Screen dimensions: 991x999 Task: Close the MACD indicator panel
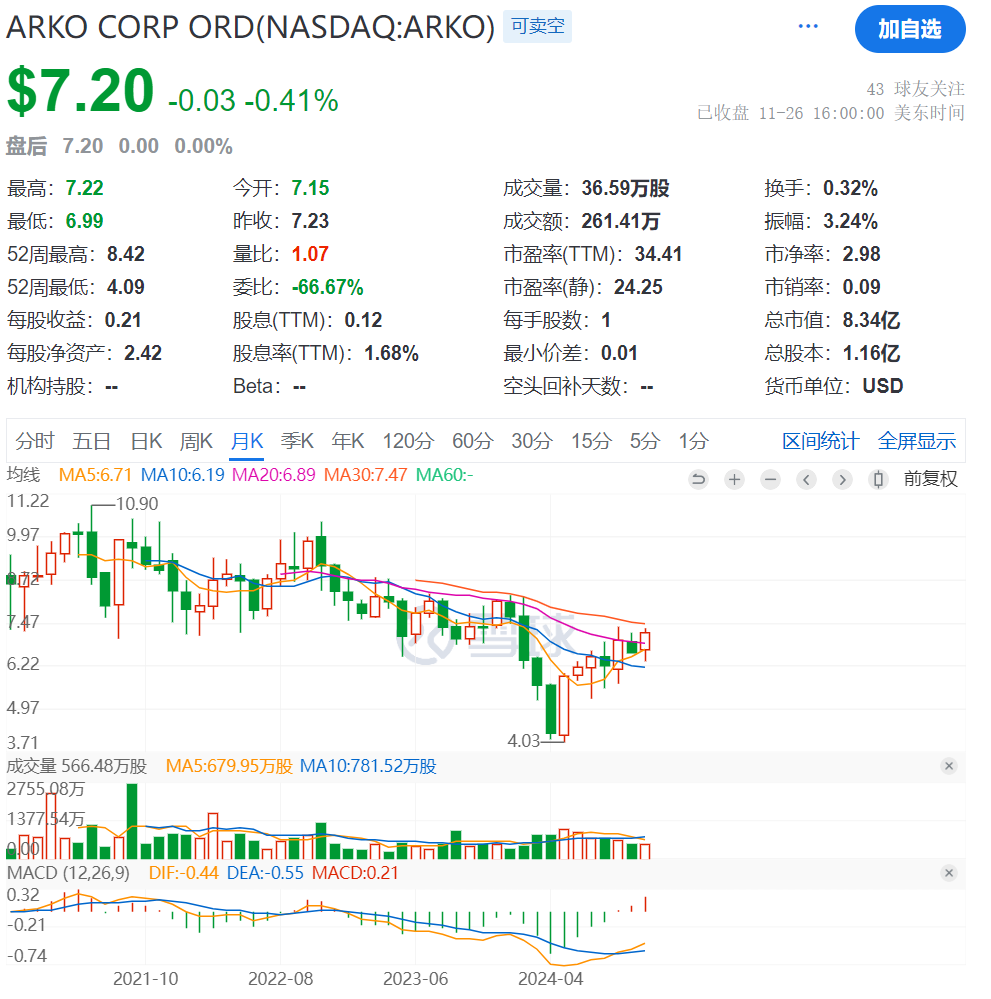(x=949, y=873)
